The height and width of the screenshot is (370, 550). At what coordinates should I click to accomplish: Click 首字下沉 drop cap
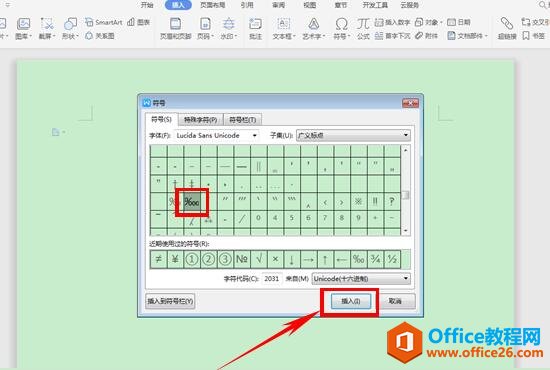(x=392, y=36)
